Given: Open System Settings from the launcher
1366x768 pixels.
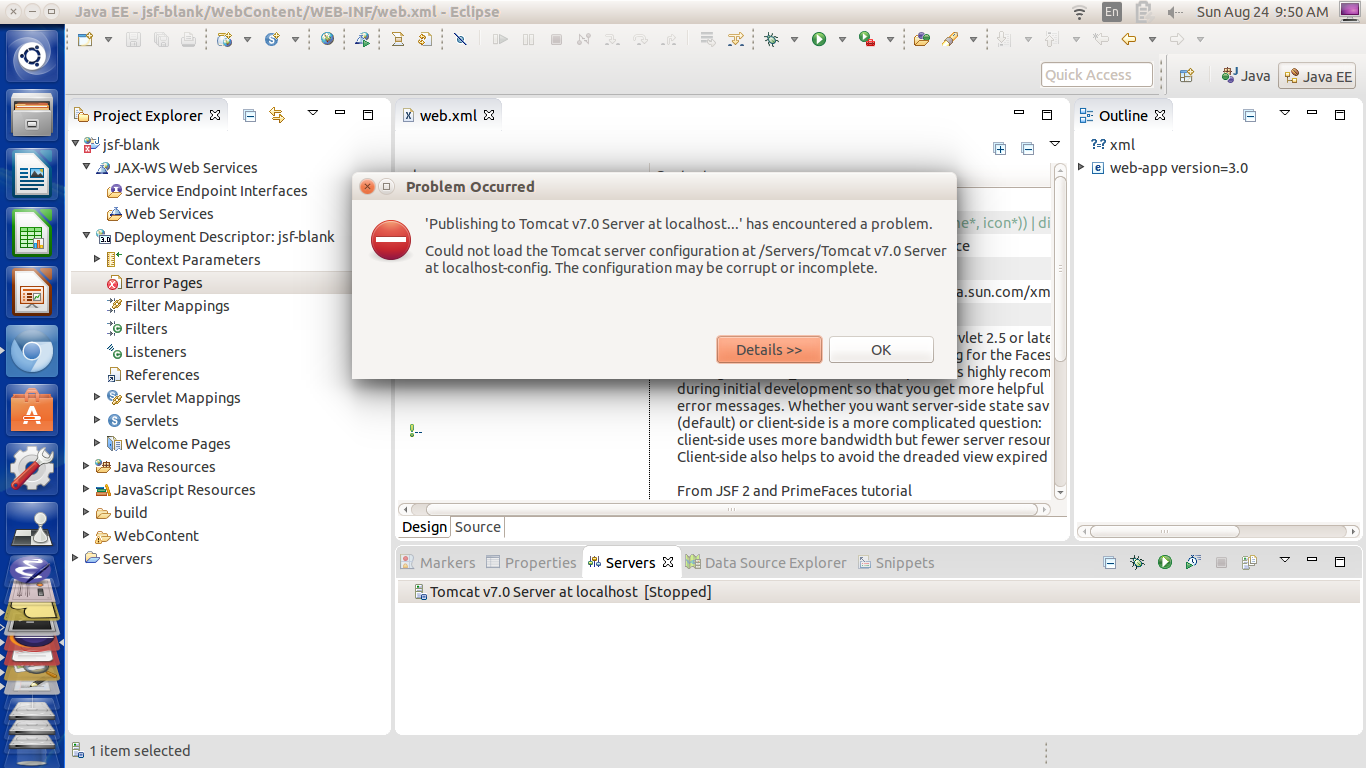Looking at the screenshot, I should pyautogui.click(x=32, y=468).
